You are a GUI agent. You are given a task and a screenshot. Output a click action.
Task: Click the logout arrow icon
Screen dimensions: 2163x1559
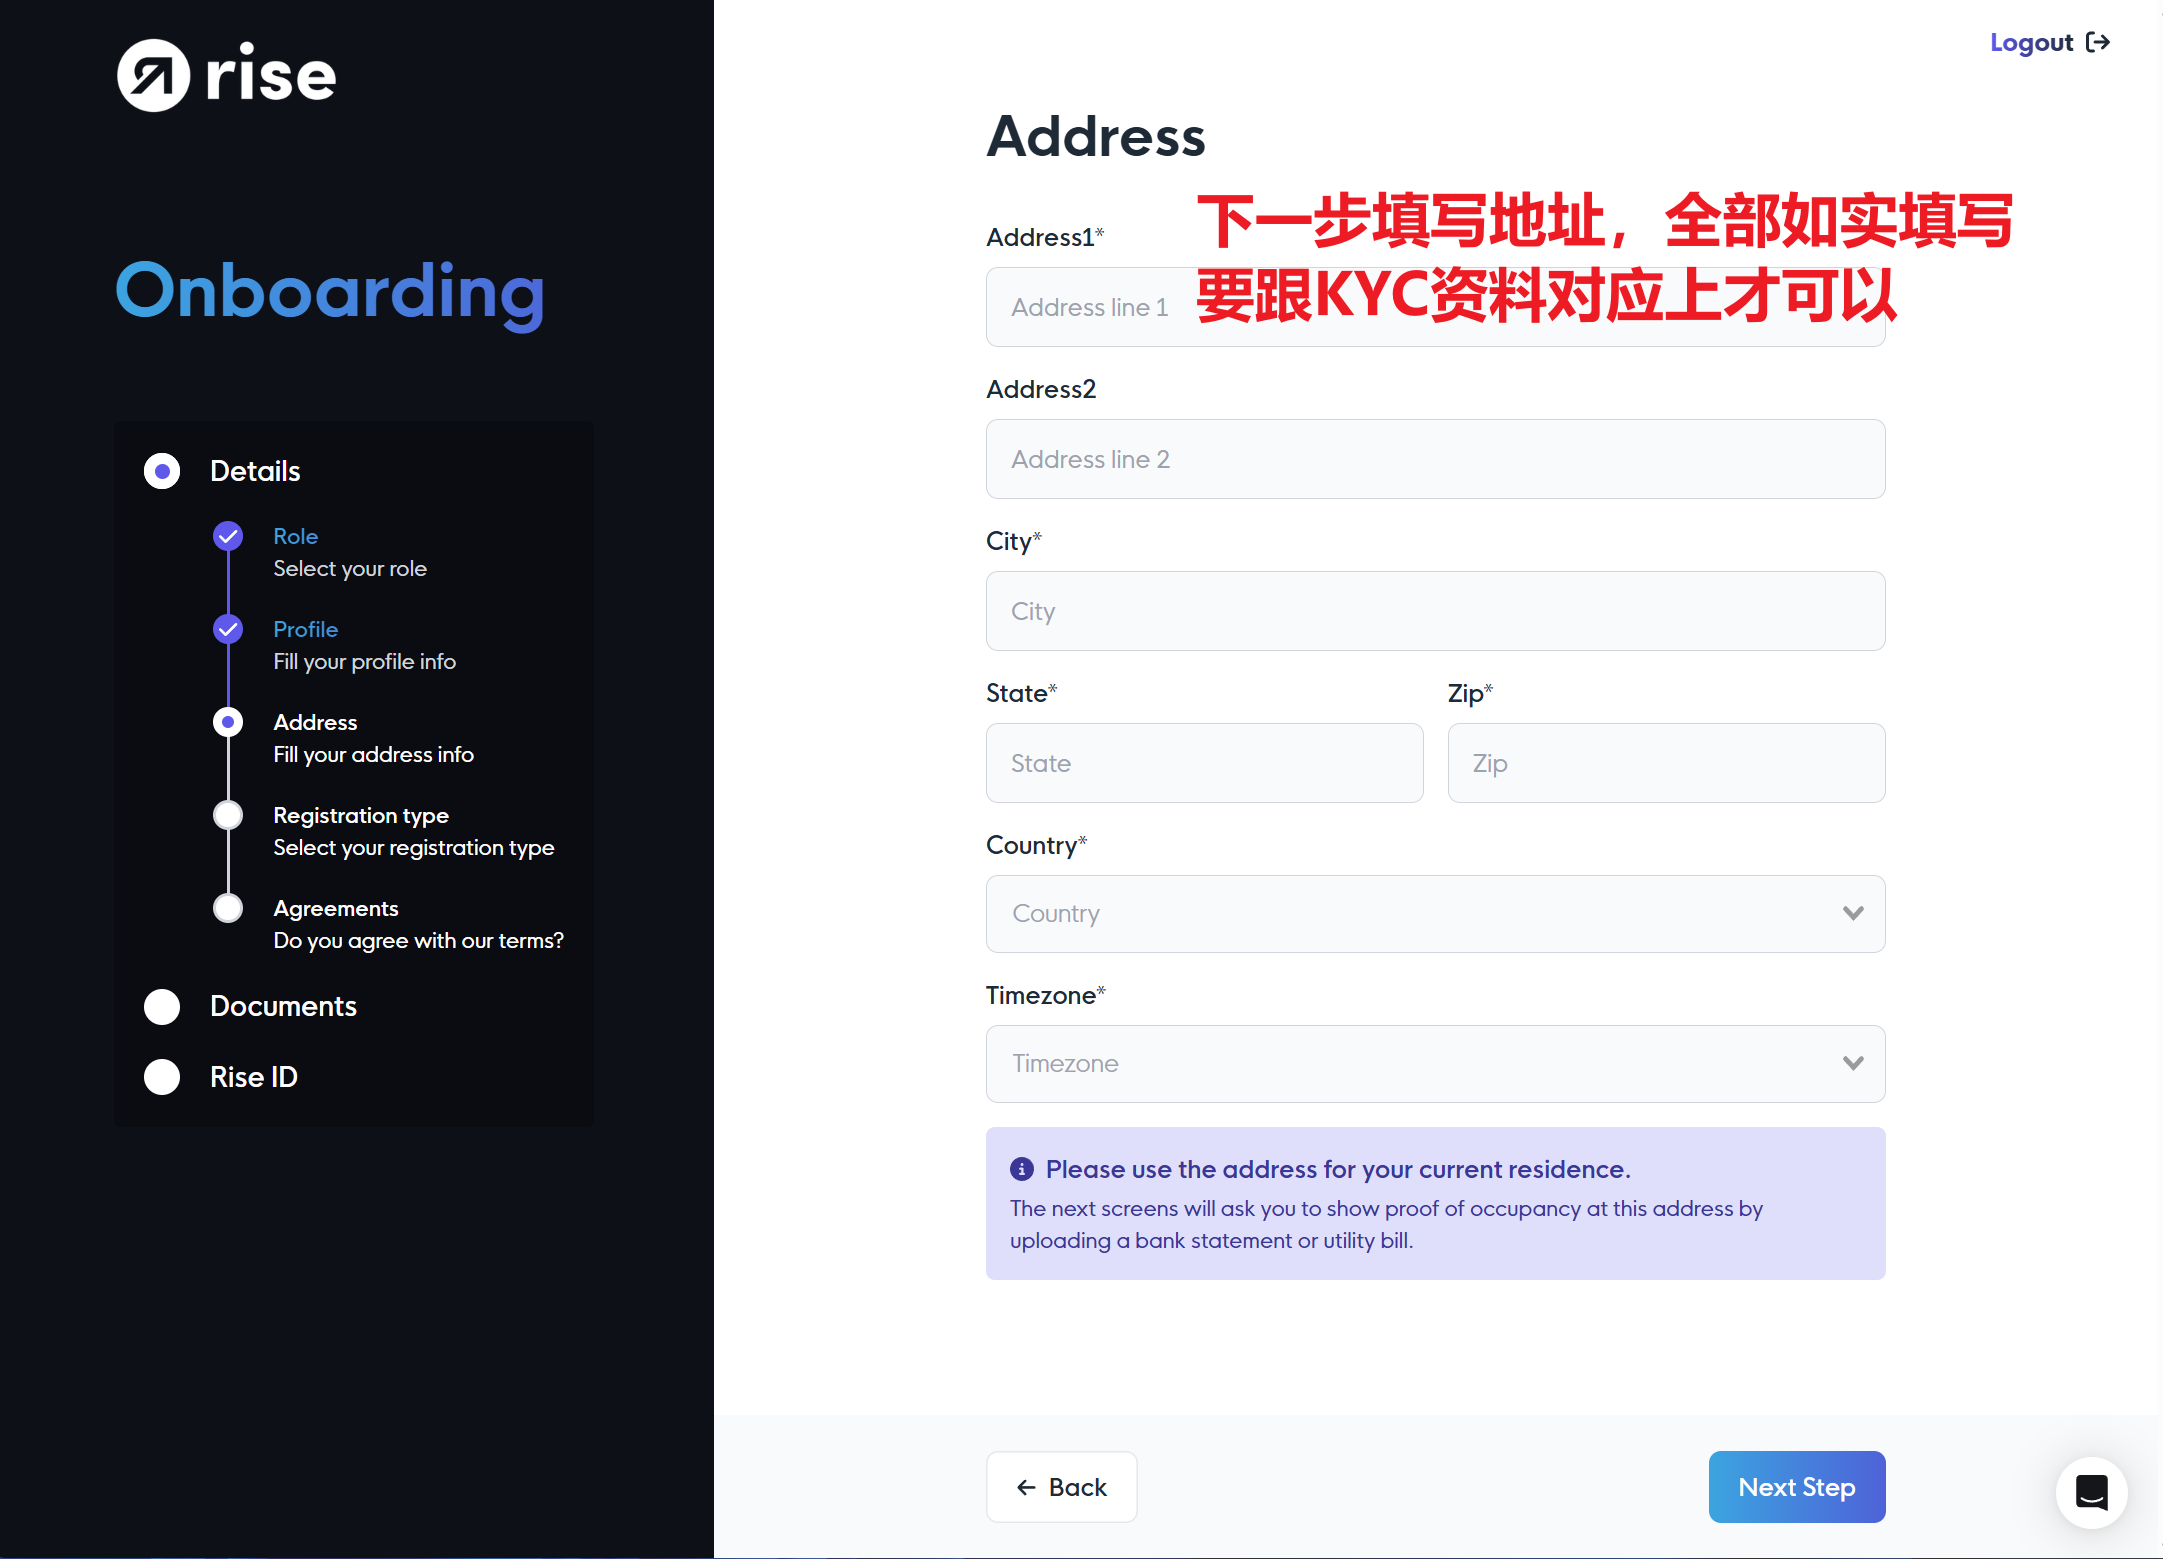click(x=2100, y=42)
